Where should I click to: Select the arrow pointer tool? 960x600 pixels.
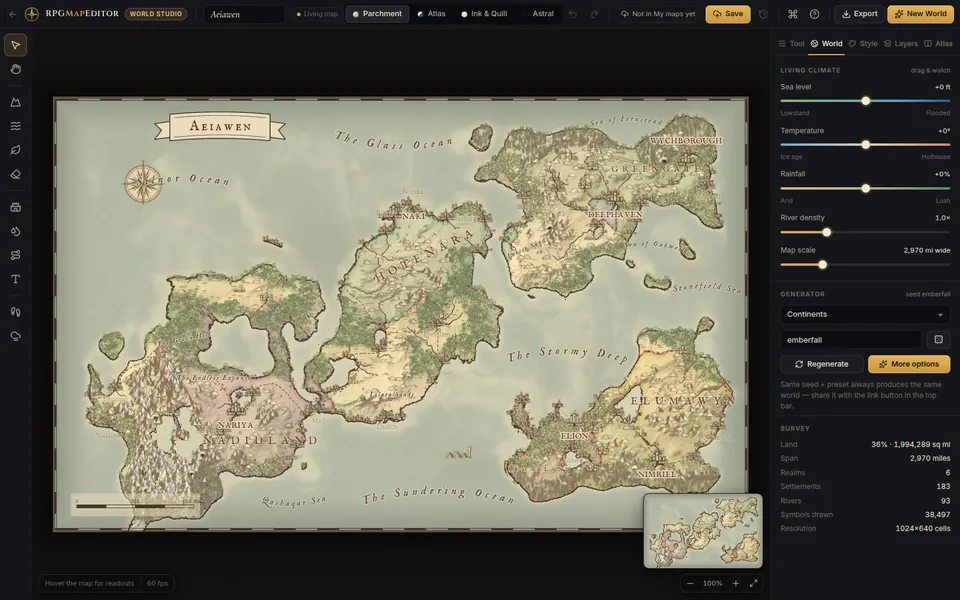click(15, 45)
